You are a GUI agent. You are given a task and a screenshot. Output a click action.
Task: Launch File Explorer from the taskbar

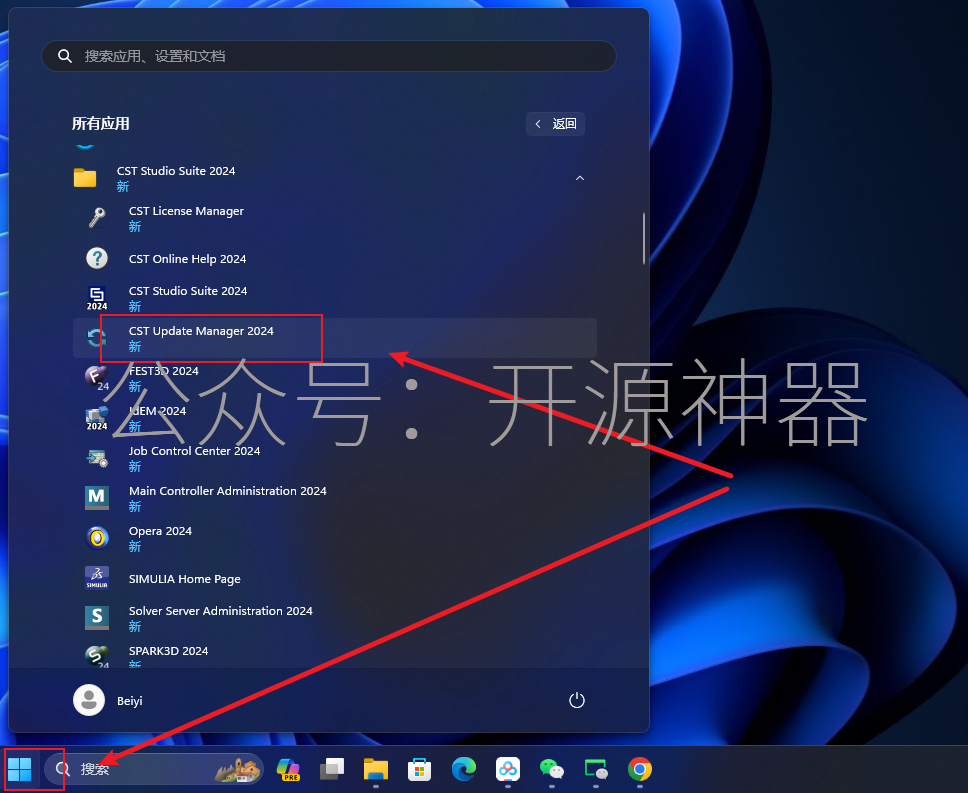tap(376, 769)
